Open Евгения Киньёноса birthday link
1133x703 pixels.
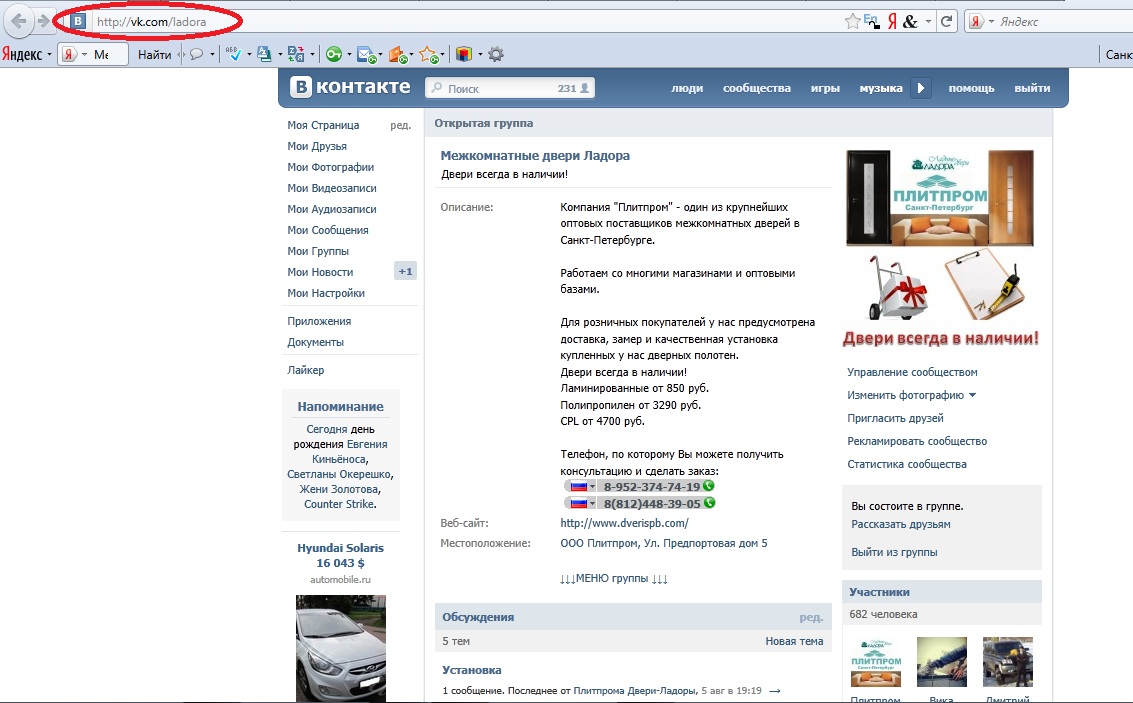click(x=350, y=452)
